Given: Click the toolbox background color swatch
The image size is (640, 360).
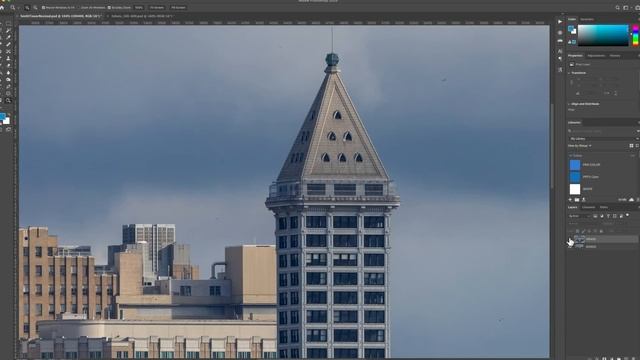Looking at the screenshot, I should (7, 121).
